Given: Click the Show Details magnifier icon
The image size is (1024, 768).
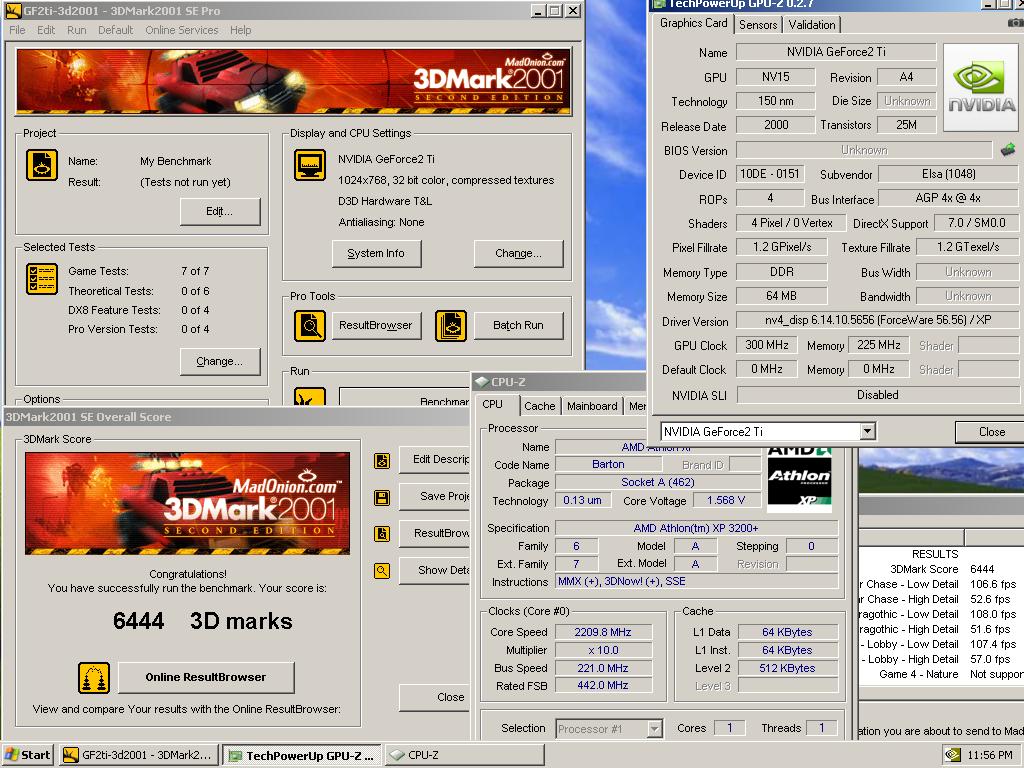Looking at the screenshot, I should pos(382,571).
